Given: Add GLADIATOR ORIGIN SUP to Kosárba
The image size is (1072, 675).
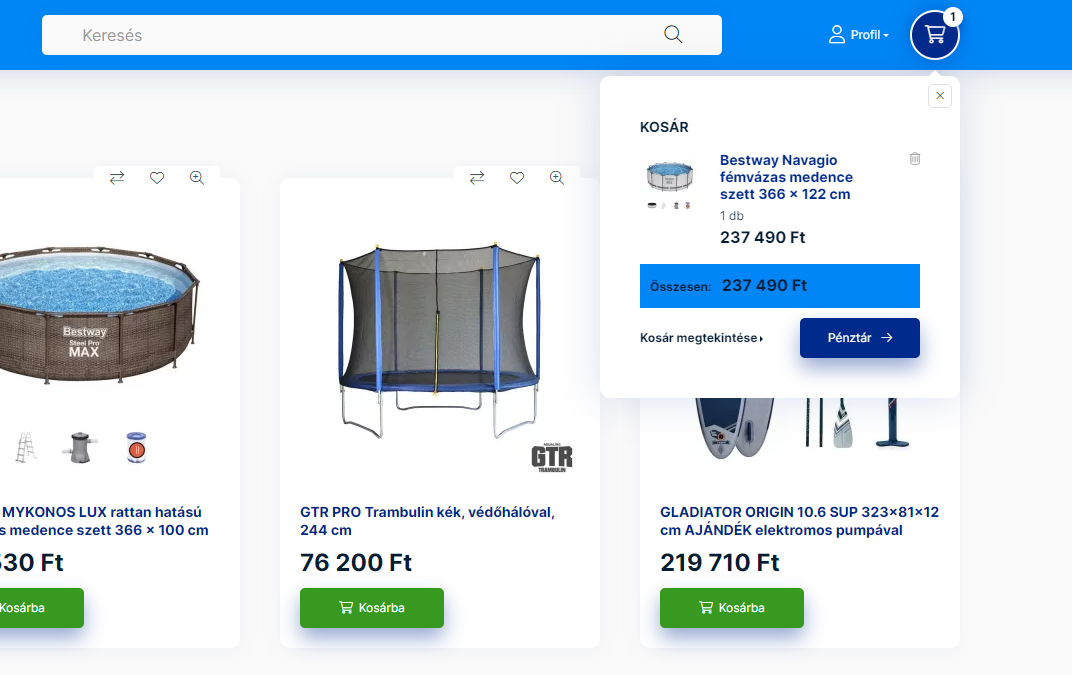Looking at the screenshot, I should click(732, 608).
